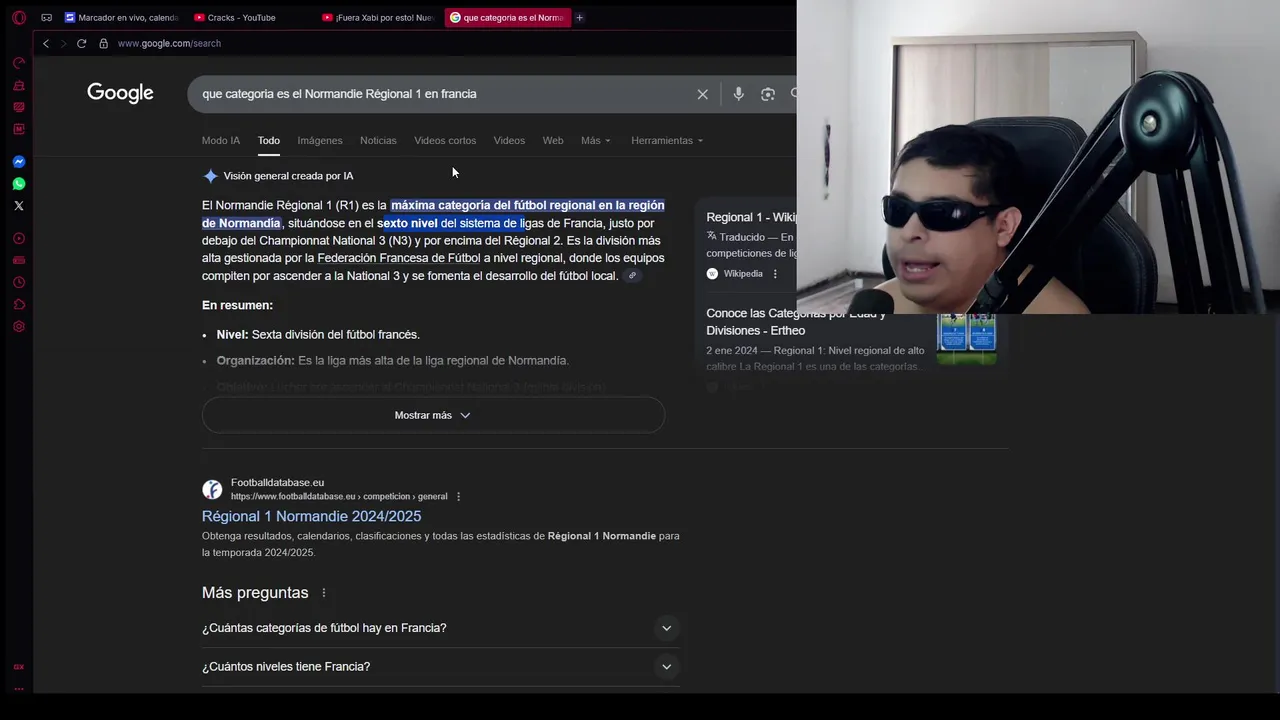Open X (Twitter) in the sidebar
Viewport: 1280px width, 720px height.
tap(19, 206)
